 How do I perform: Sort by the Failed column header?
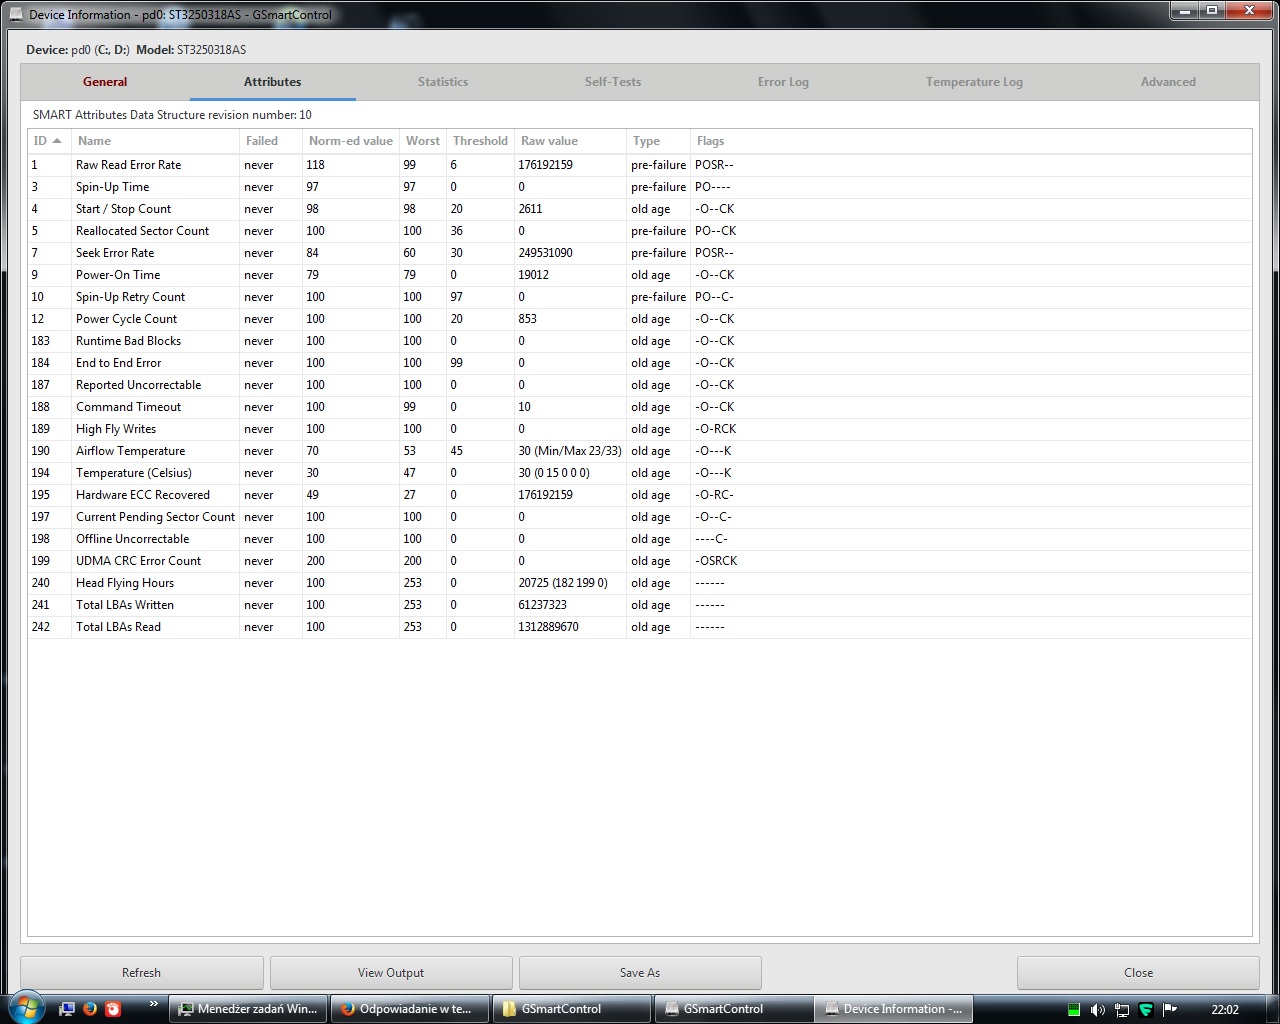(x=270, y=141)
